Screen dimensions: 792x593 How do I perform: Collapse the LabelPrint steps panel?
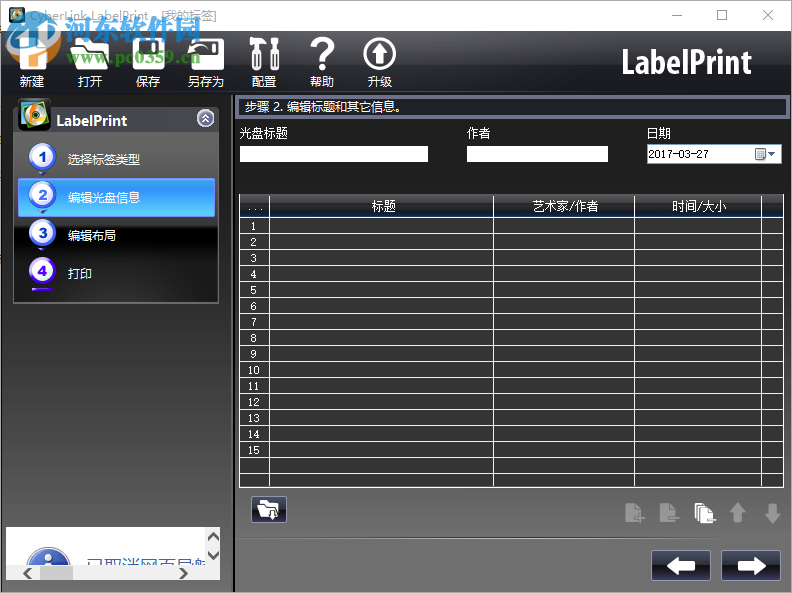[205, 119]
